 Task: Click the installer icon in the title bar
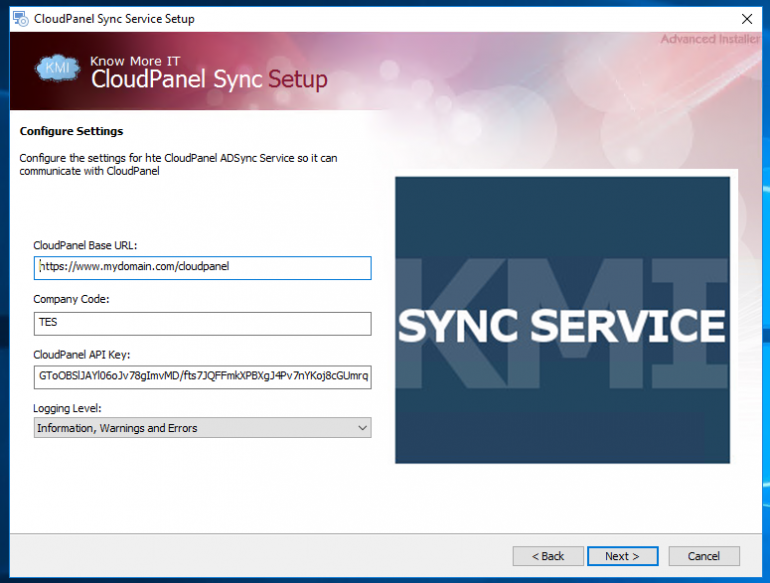(x=21, y=19)
